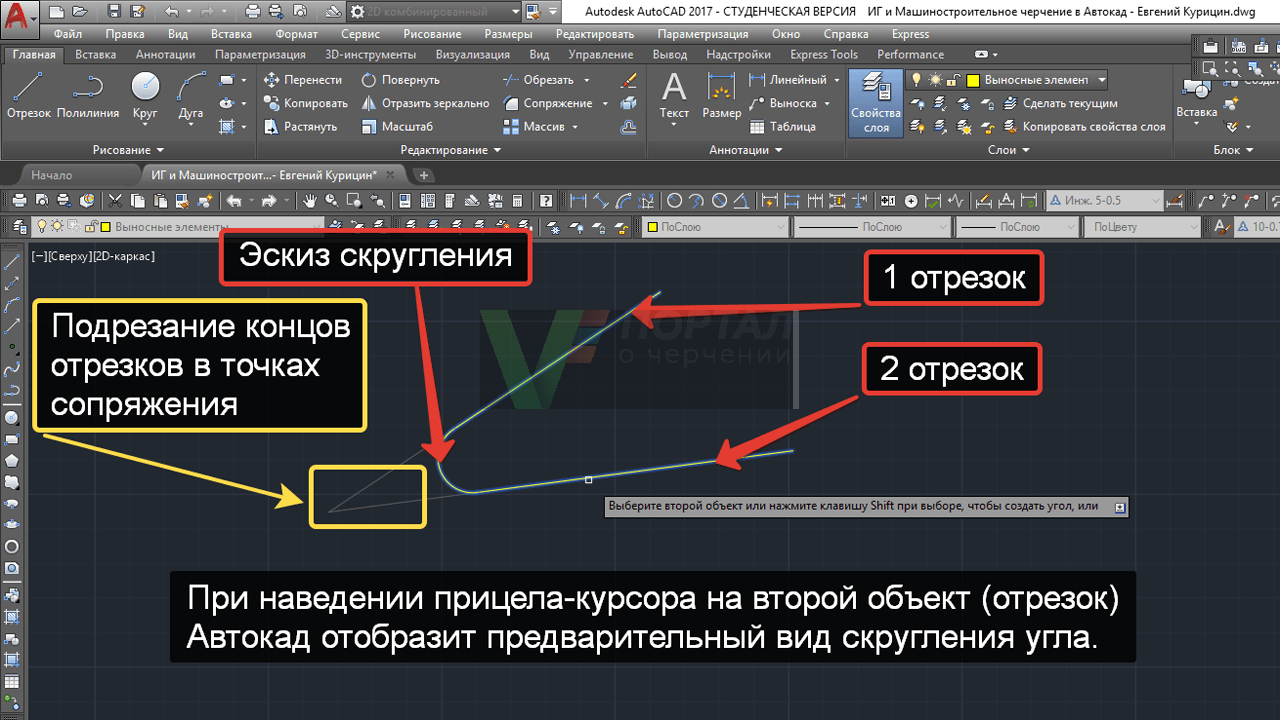Expand the Рисование panel
This screenshot has height=720, width=1280.
click(127, 150)
